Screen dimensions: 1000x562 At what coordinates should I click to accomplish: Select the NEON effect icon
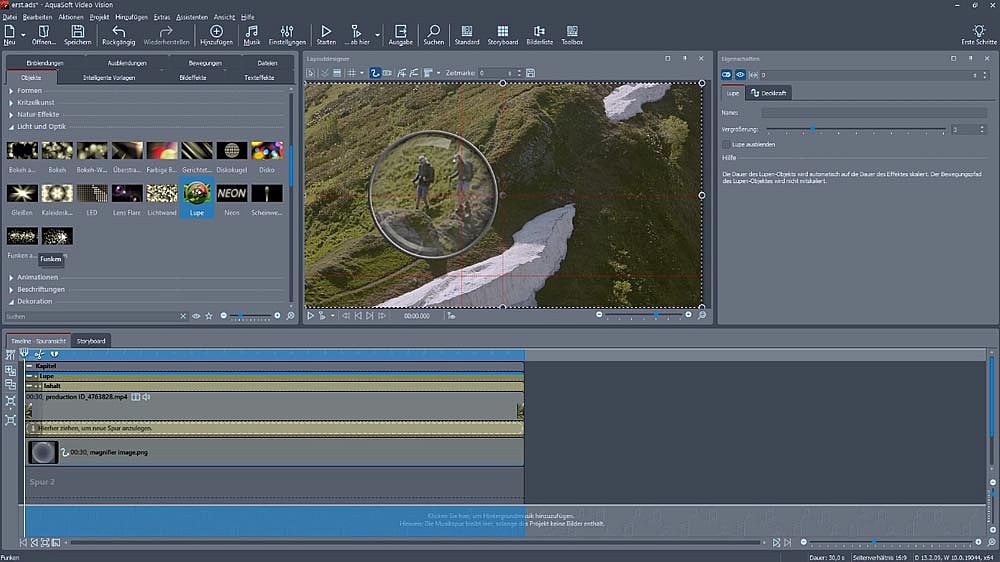[x=232, y=193]
